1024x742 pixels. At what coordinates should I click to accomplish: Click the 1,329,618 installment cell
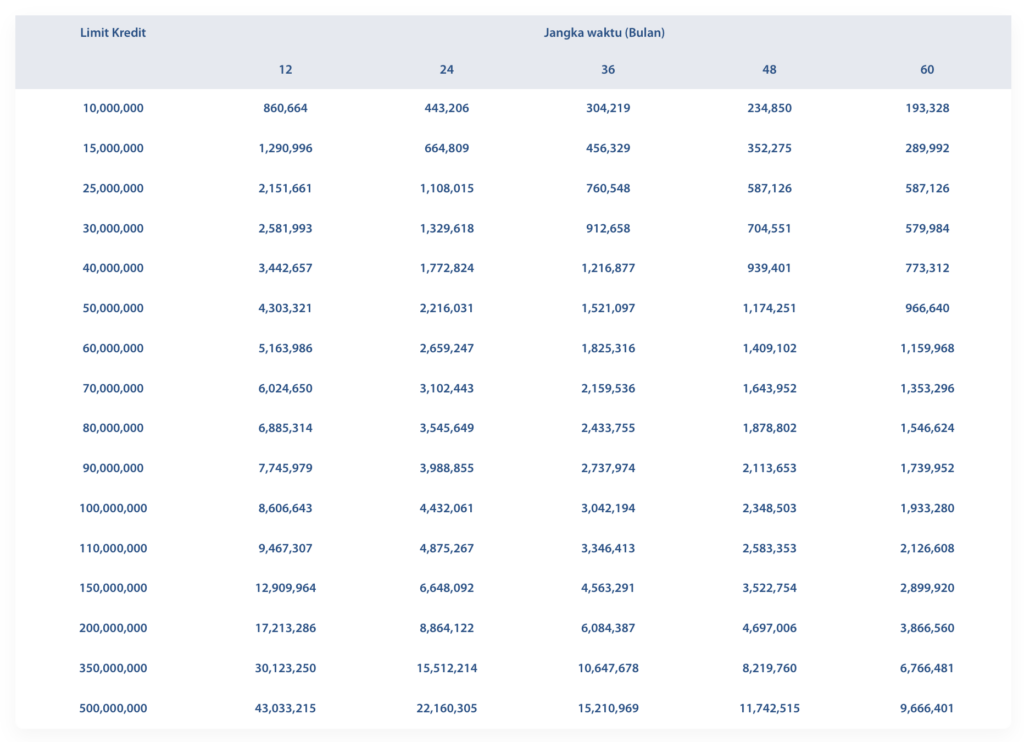(447, 229)
